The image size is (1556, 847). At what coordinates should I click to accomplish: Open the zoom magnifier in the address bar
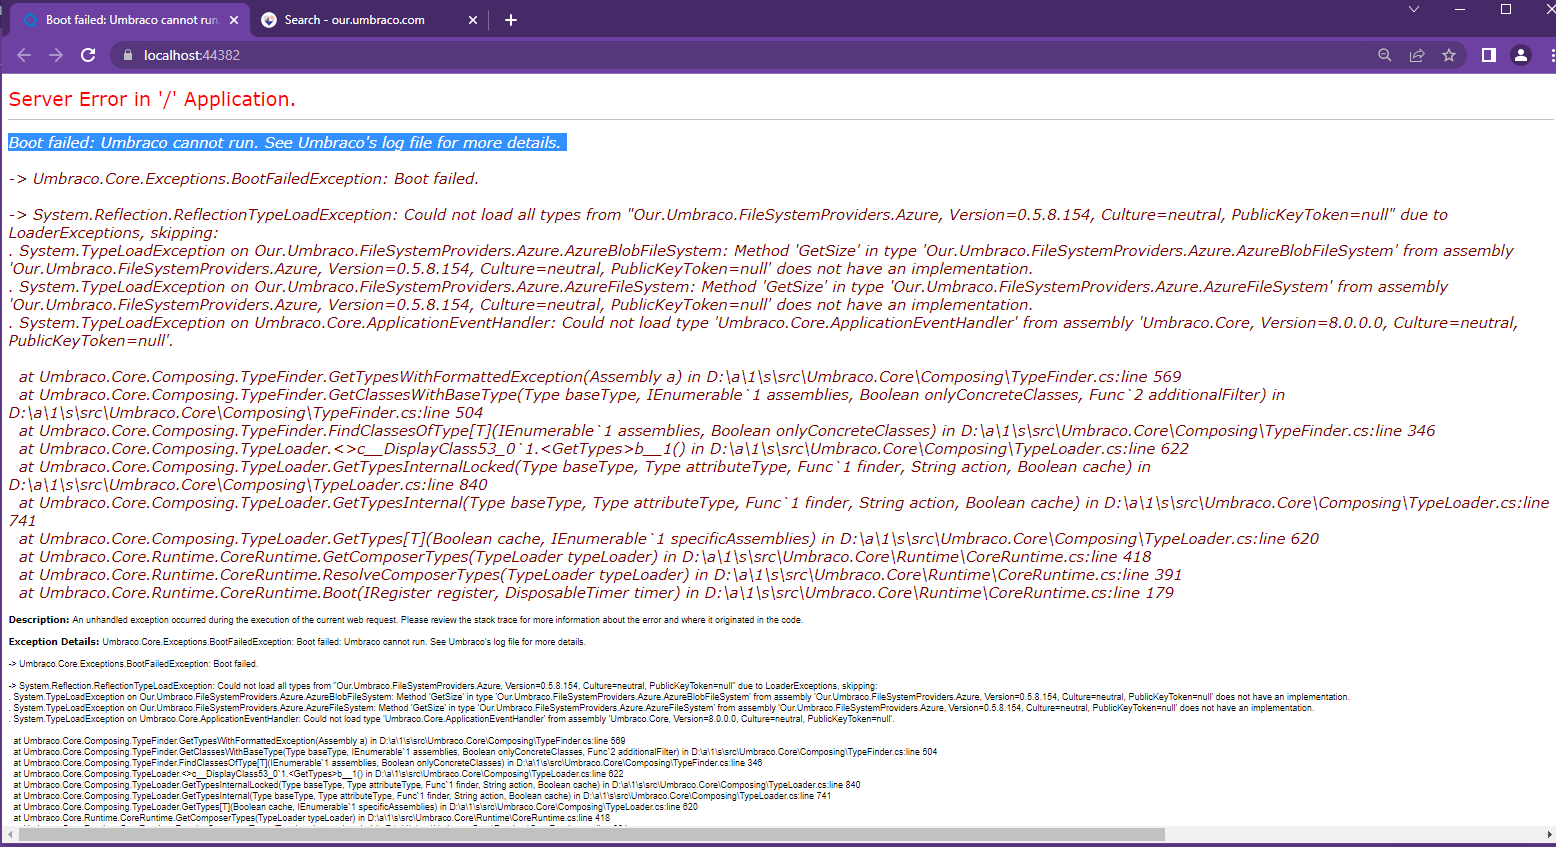coord(1385,55)
